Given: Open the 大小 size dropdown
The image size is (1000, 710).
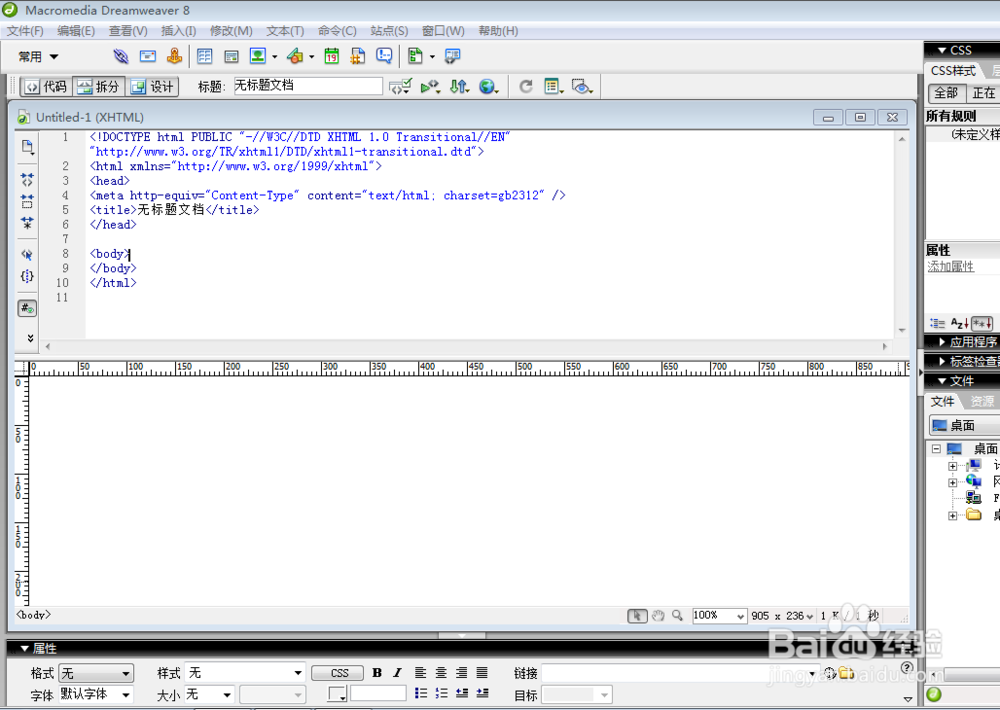Looking at the screenshot, I should pyautogui.click(x=209, y=694).
